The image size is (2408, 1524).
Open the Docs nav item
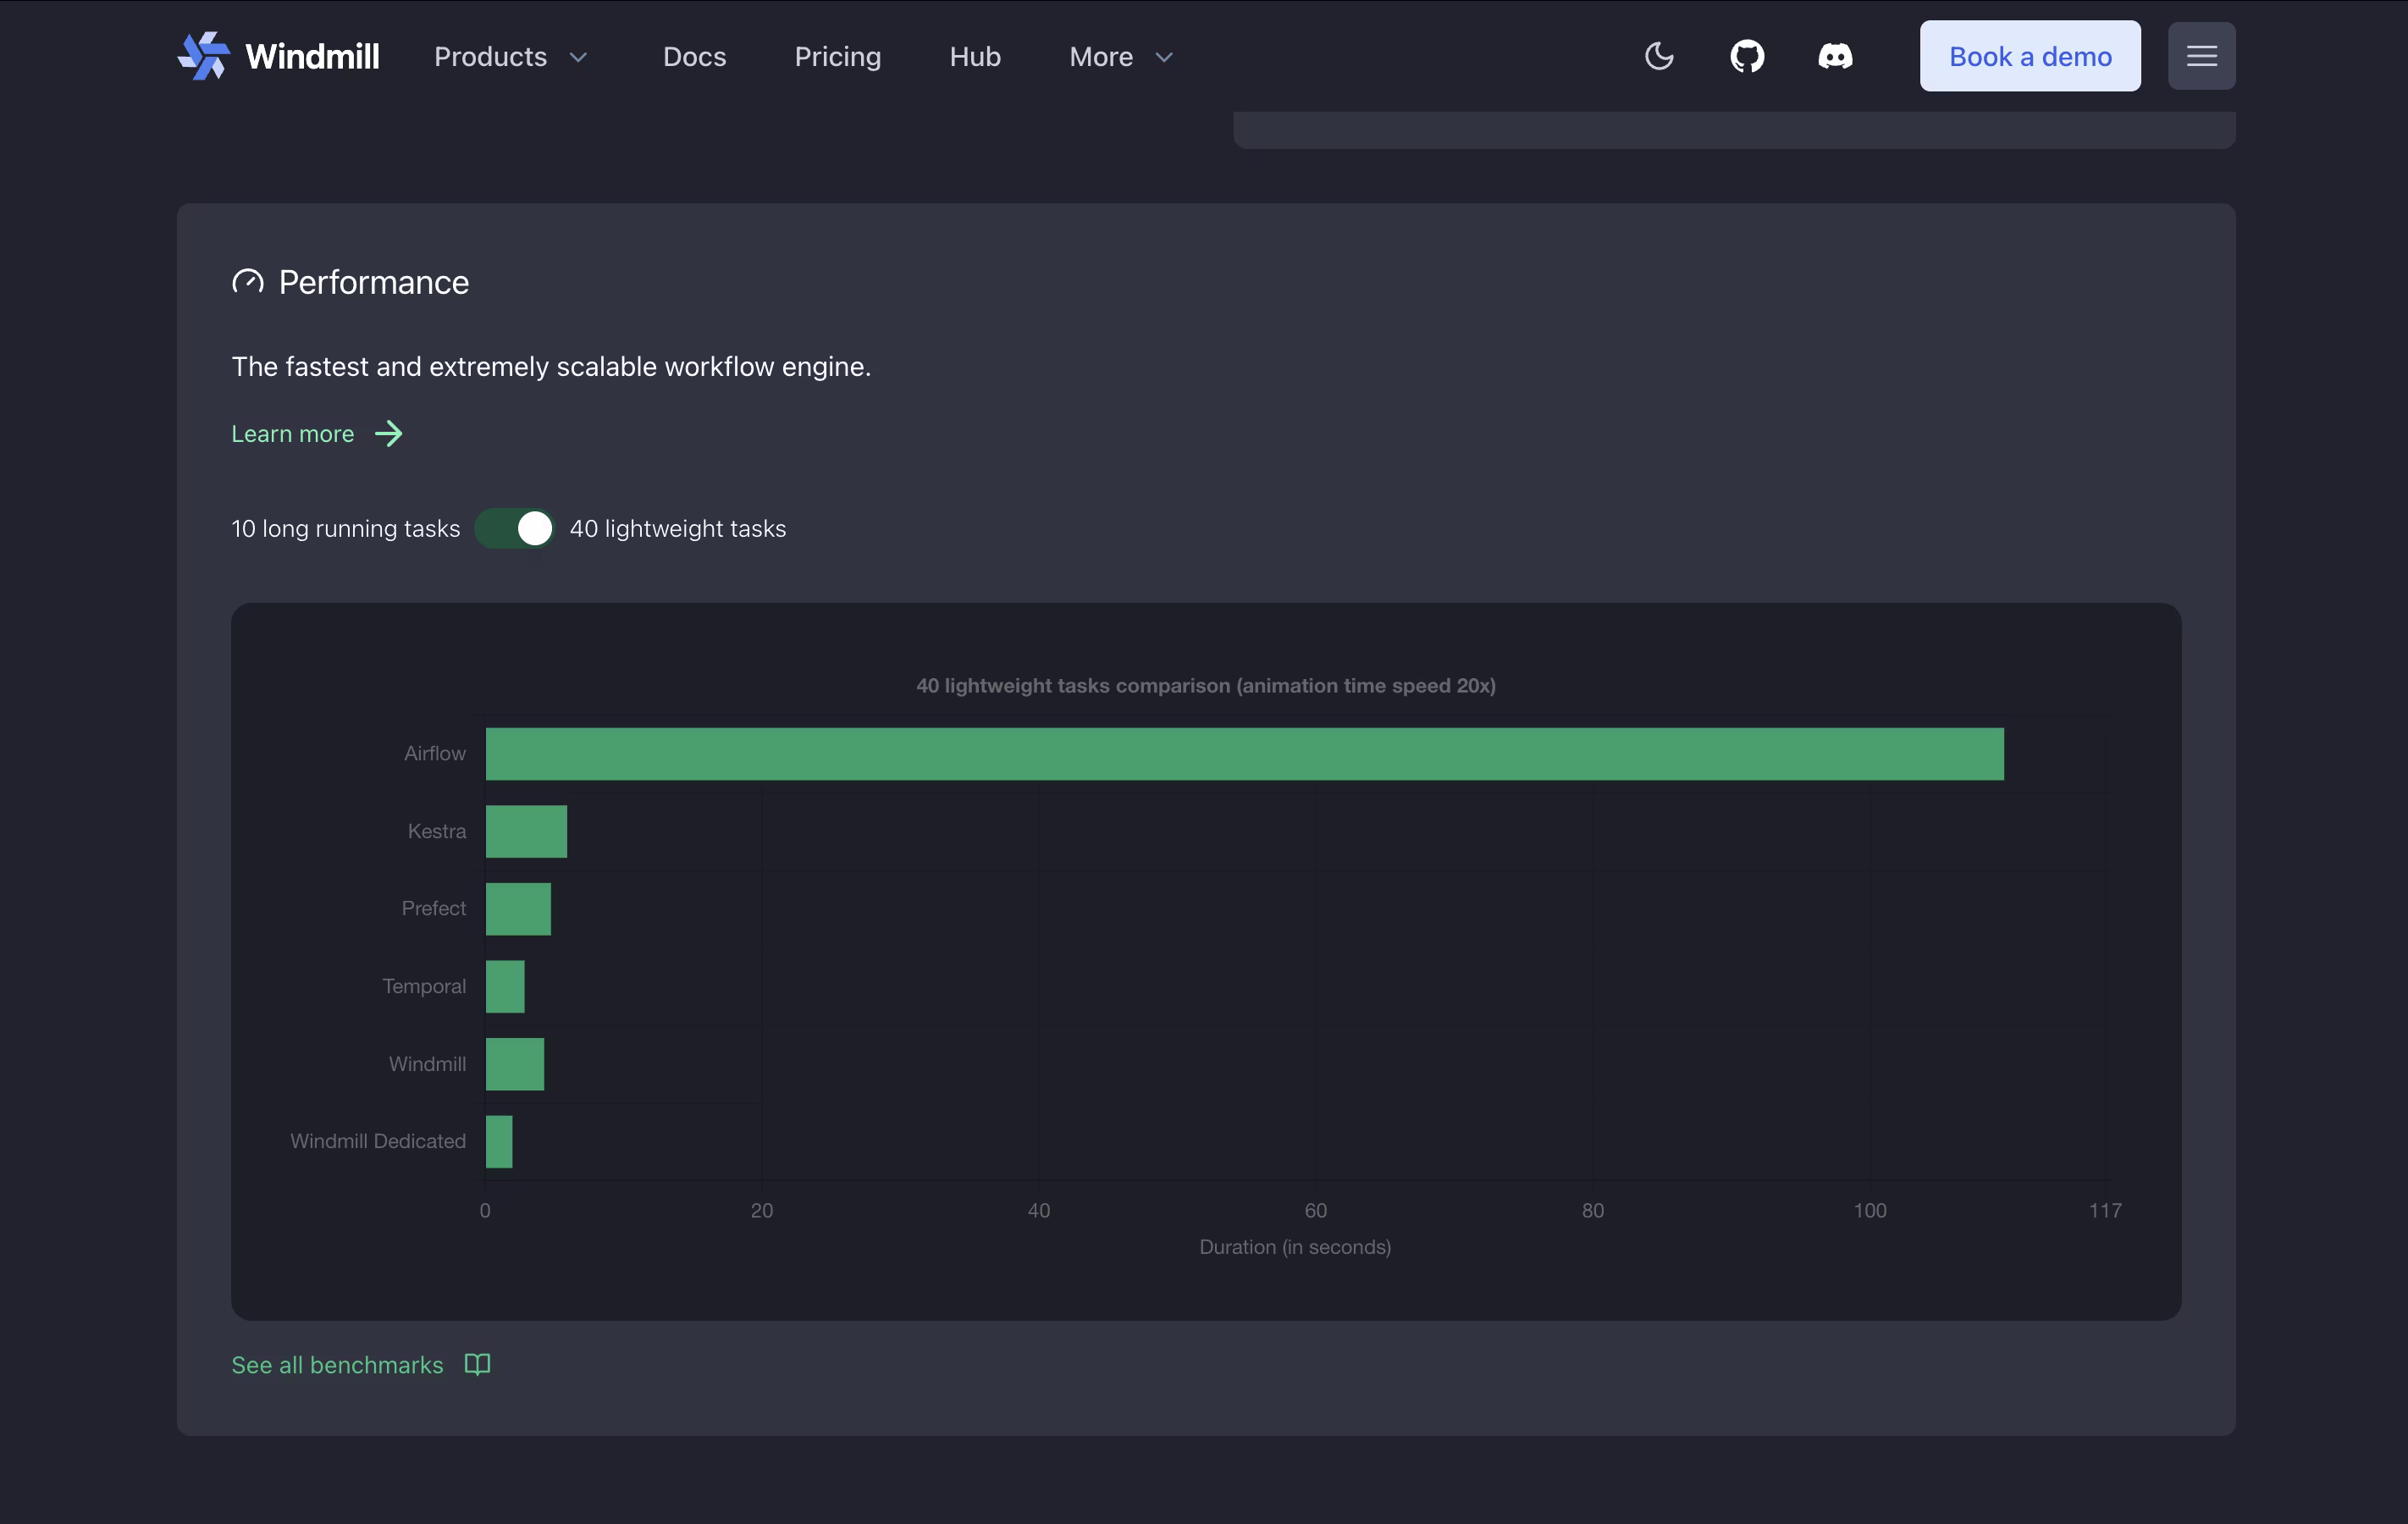[694, 57]
